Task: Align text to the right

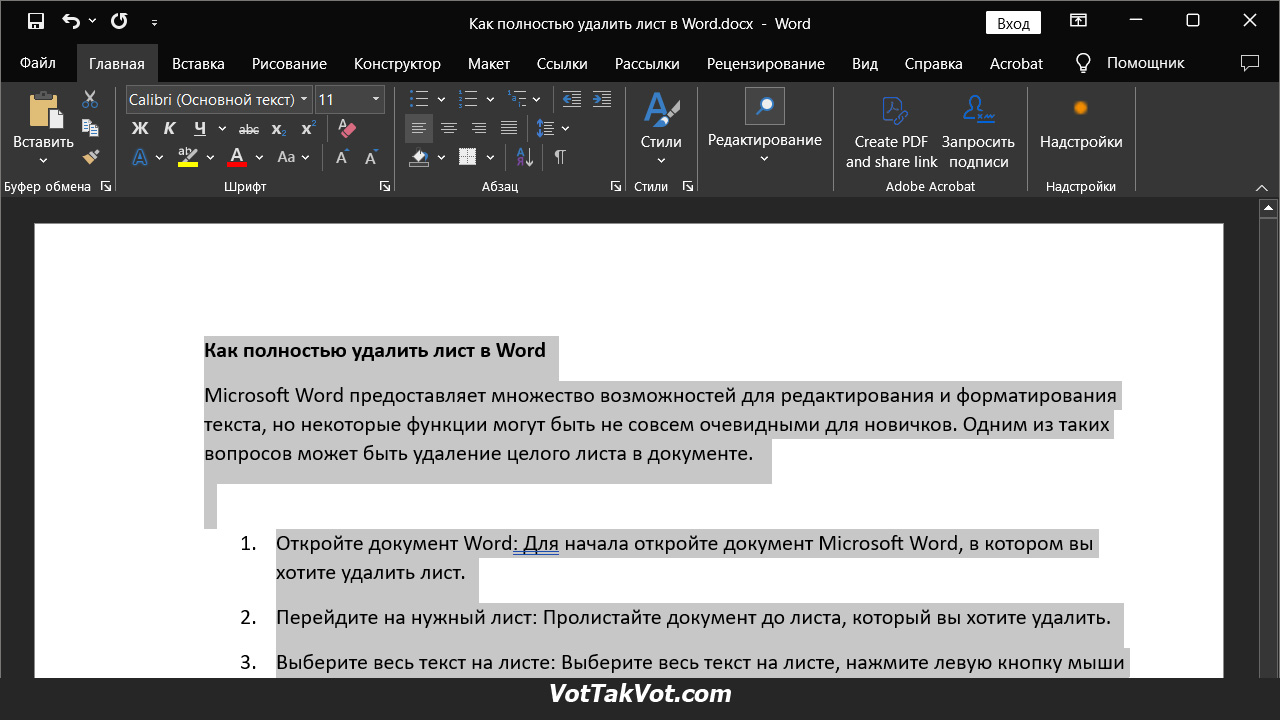Action: (479, 128)
